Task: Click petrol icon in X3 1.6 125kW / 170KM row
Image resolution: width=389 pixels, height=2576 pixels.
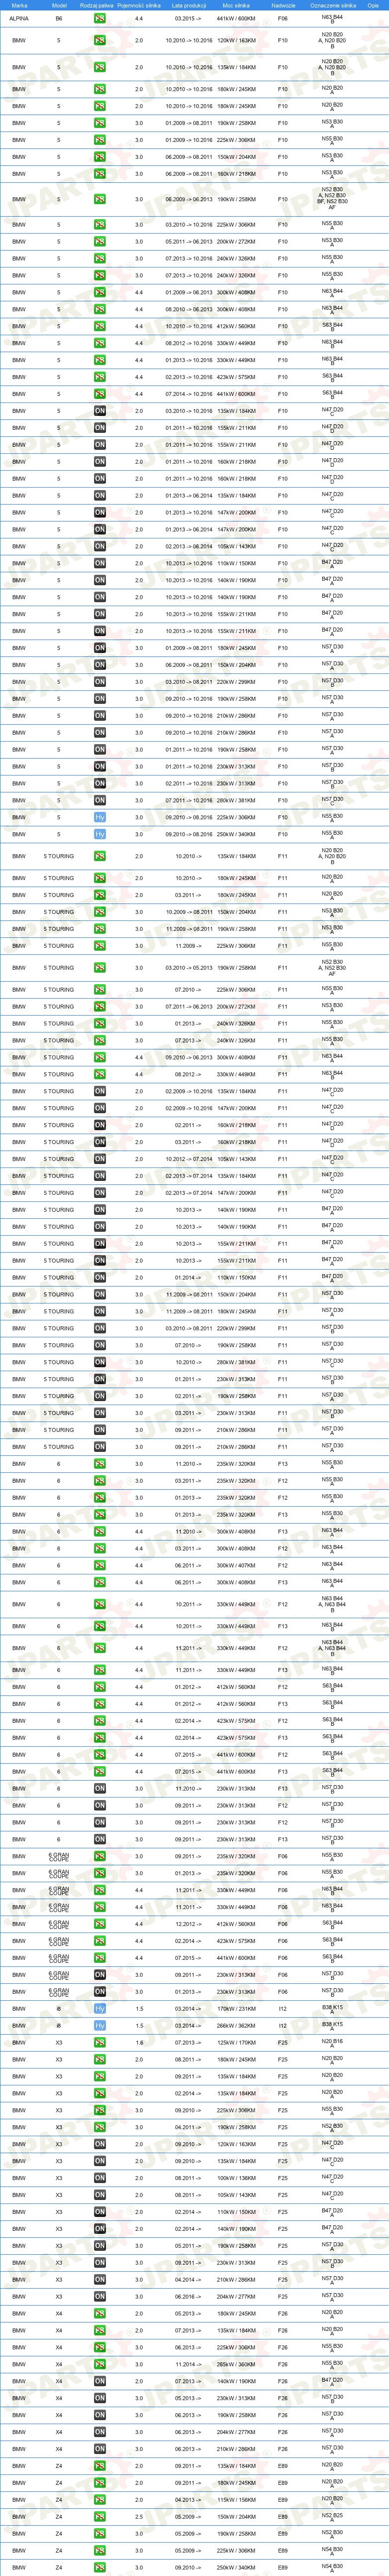Action: point(100,2043)
